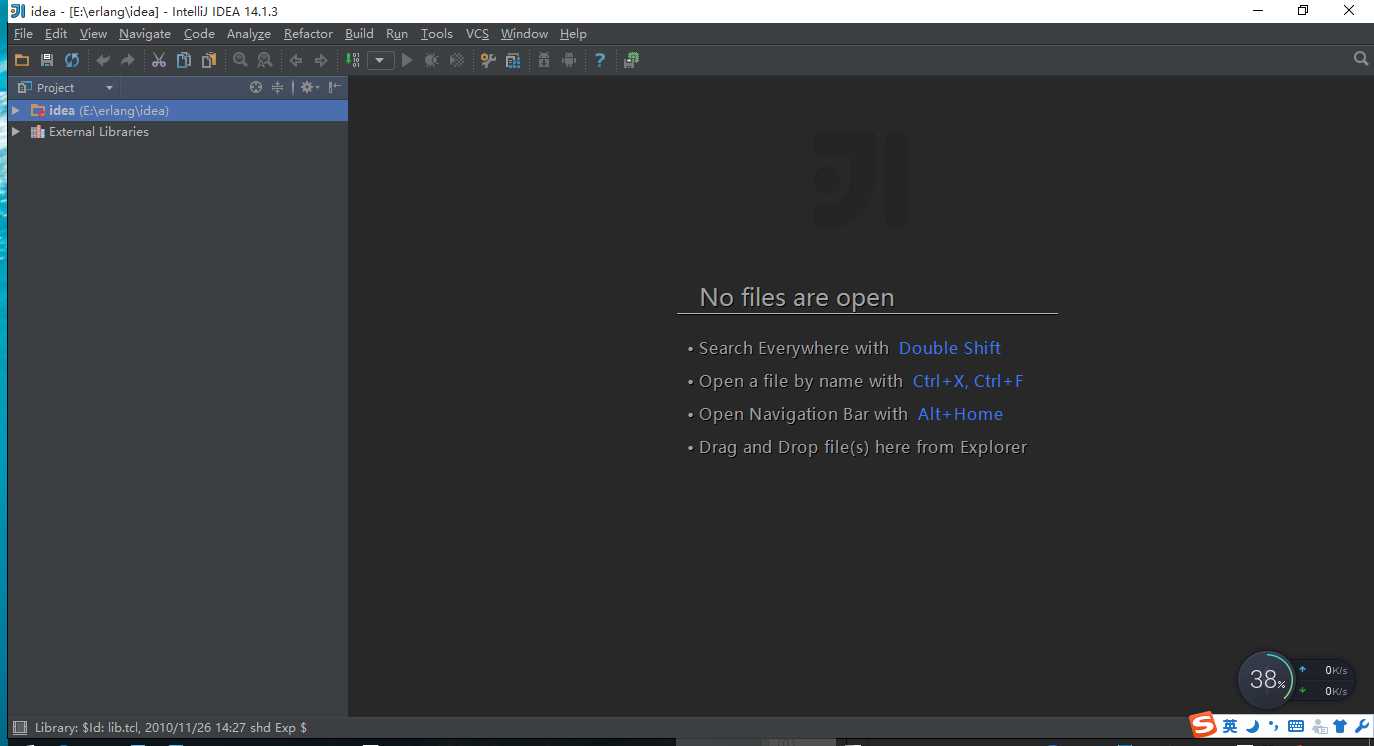The height and width of the screenshot is (746, 1374).
Task: Click the Find magnifier icon
Action: (240, 60)
